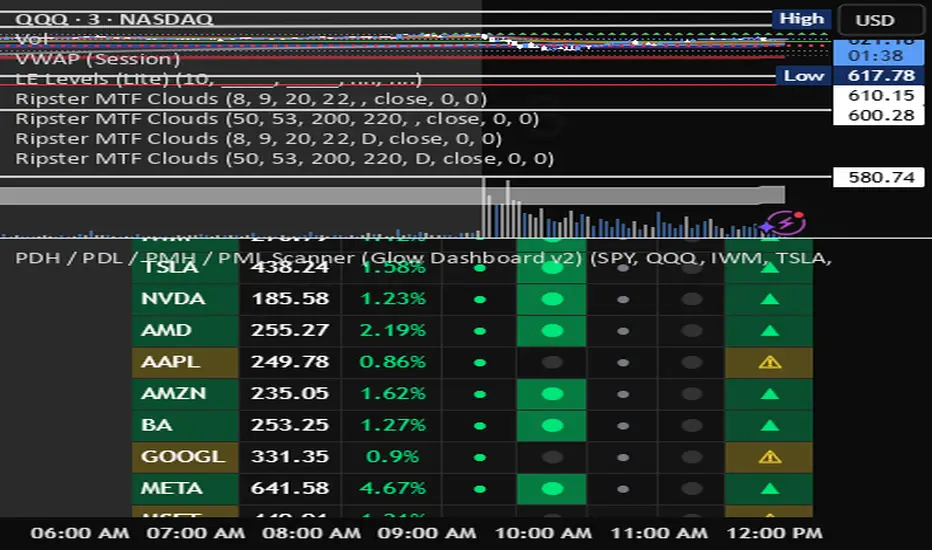Click the META ticker cell

tap(185, 488)
